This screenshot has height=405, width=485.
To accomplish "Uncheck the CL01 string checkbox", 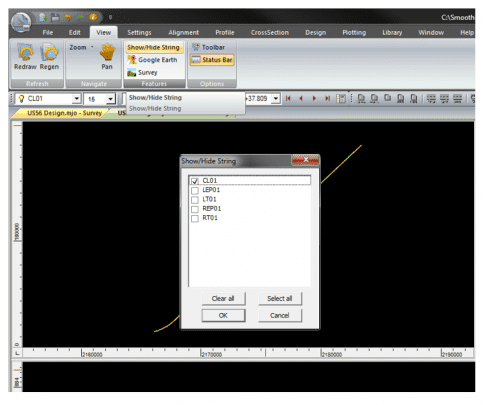I will coord(195,181).
